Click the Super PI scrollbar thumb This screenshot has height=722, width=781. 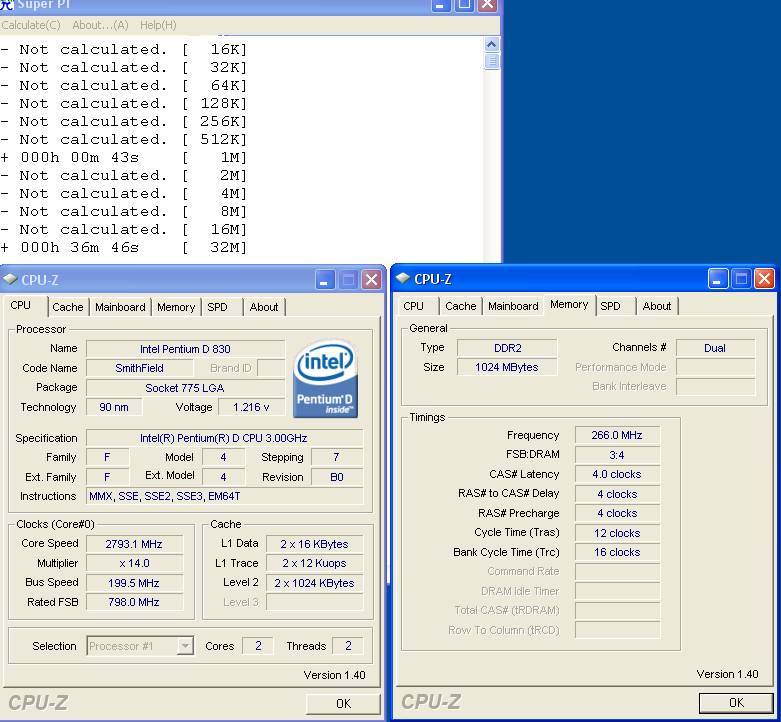coord(492,61)
